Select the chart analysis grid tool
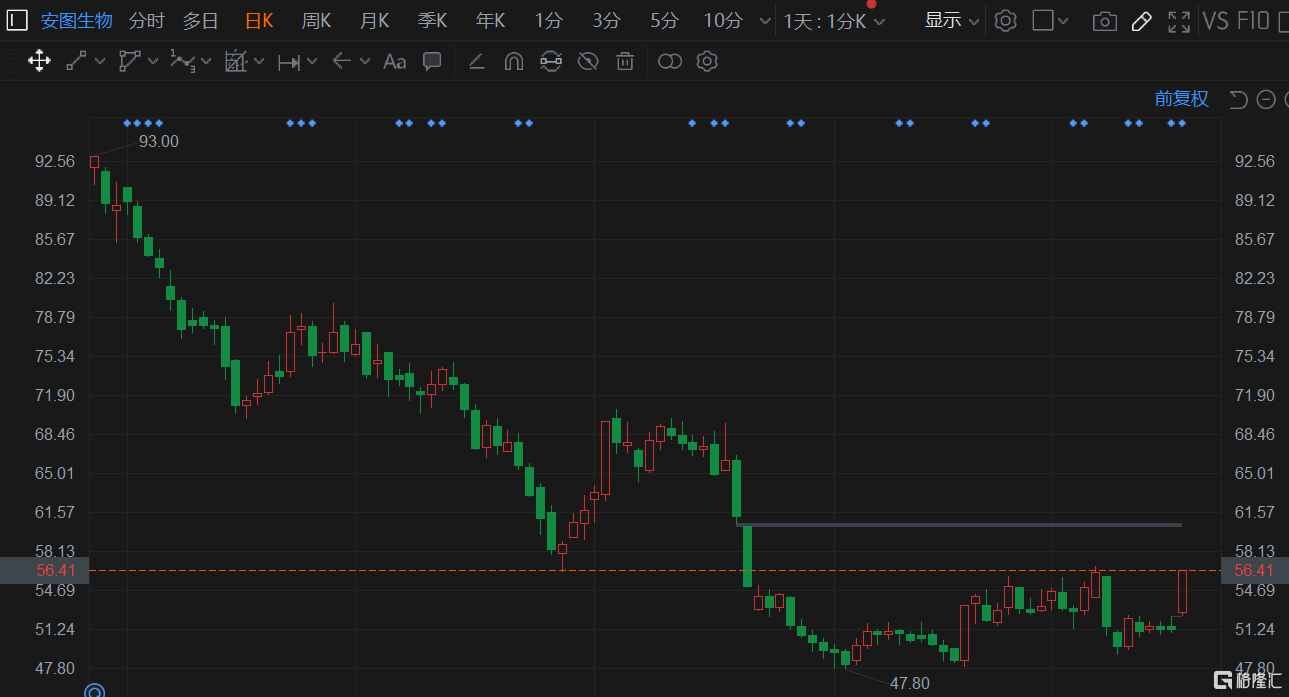Image resolution: width=1289 pixels, height=697 pixels. pyautogui.click(x=236, y=61)
